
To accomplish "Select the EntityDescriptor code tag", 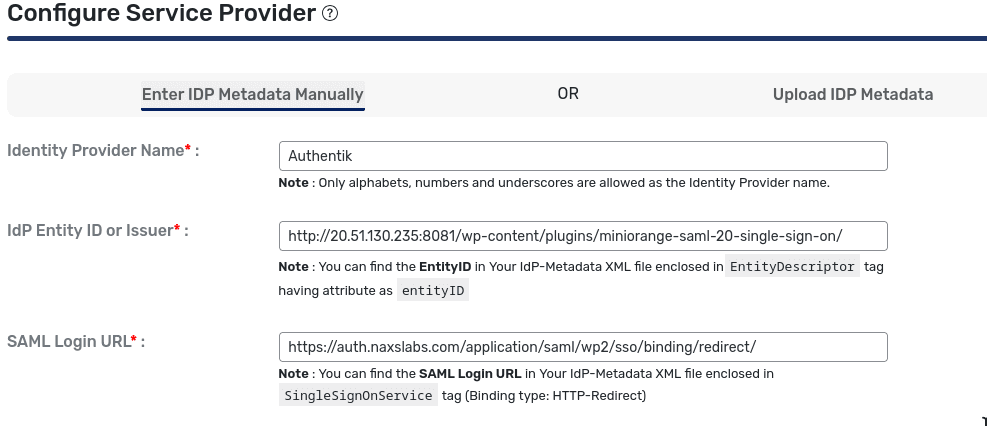I will [793, 266].
